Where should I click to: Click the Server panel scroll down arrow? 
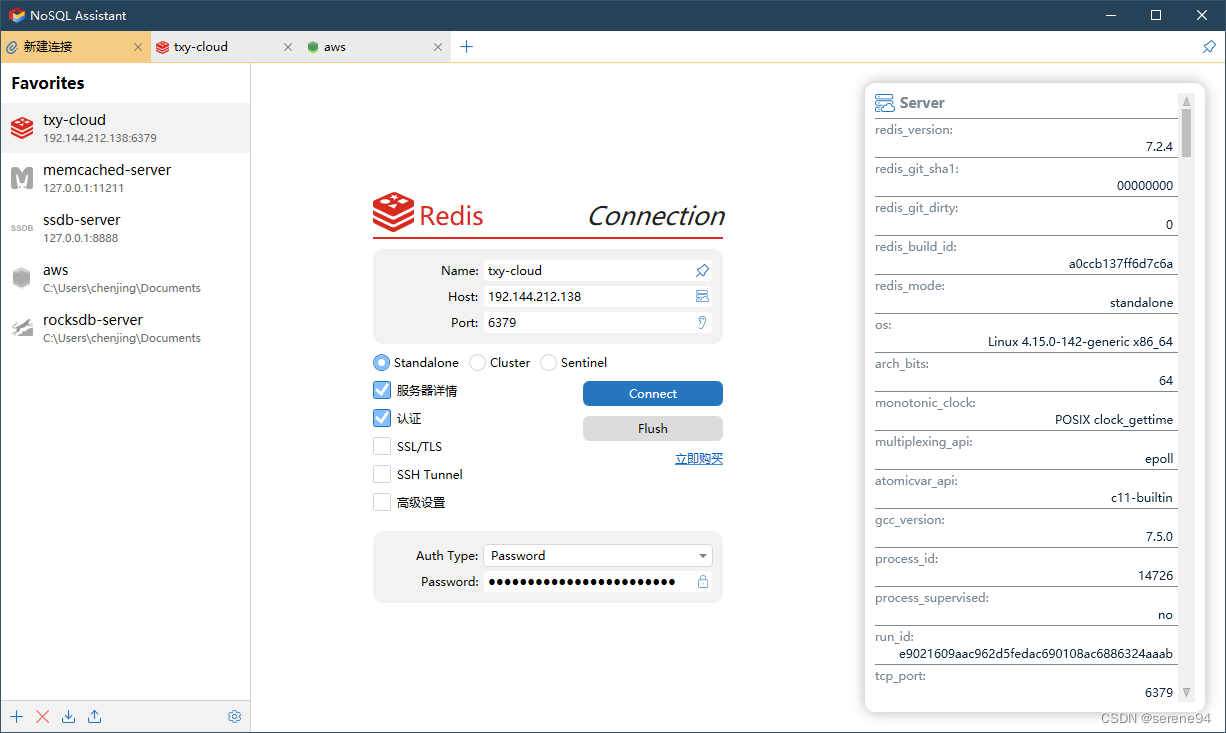[x=1187, y=692]
